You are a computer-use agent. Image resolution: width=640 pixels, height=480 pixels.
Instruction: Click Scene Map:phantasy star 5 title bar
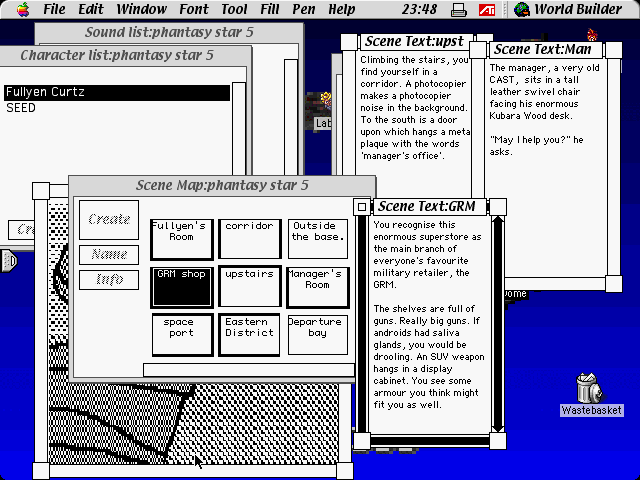pyautogui.click(x=222, y=185)
